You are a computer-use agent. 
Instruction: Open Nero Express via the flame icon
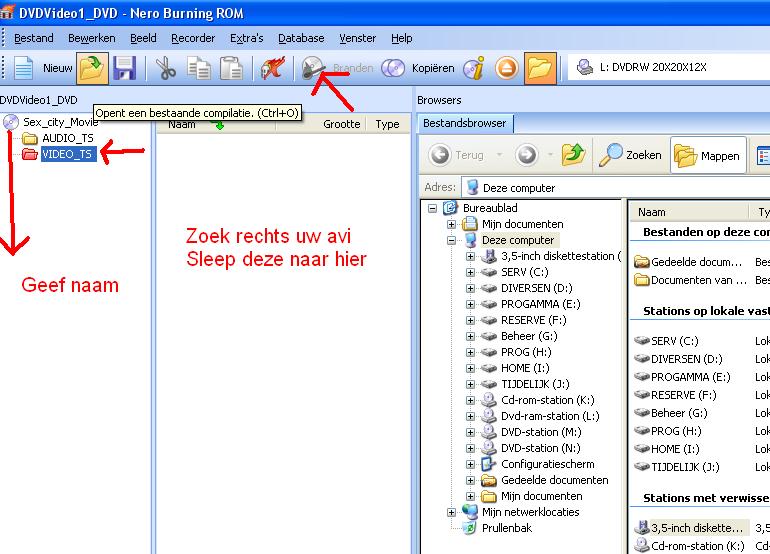[x=273, y=68]
